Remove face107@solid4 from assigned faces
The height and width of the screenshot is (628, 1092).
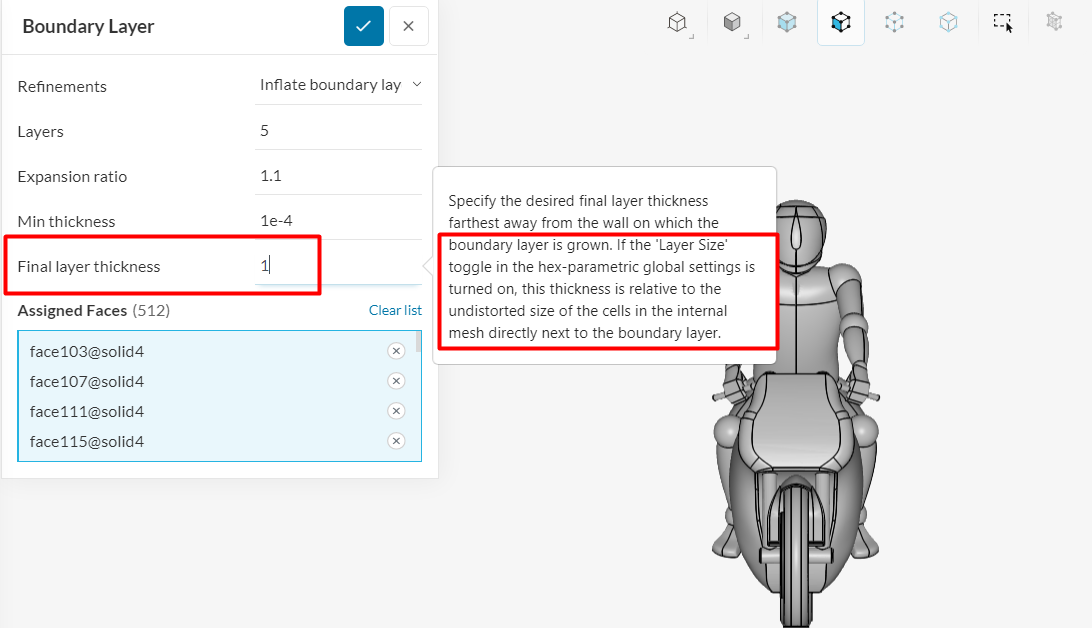[x=396, y=381]
